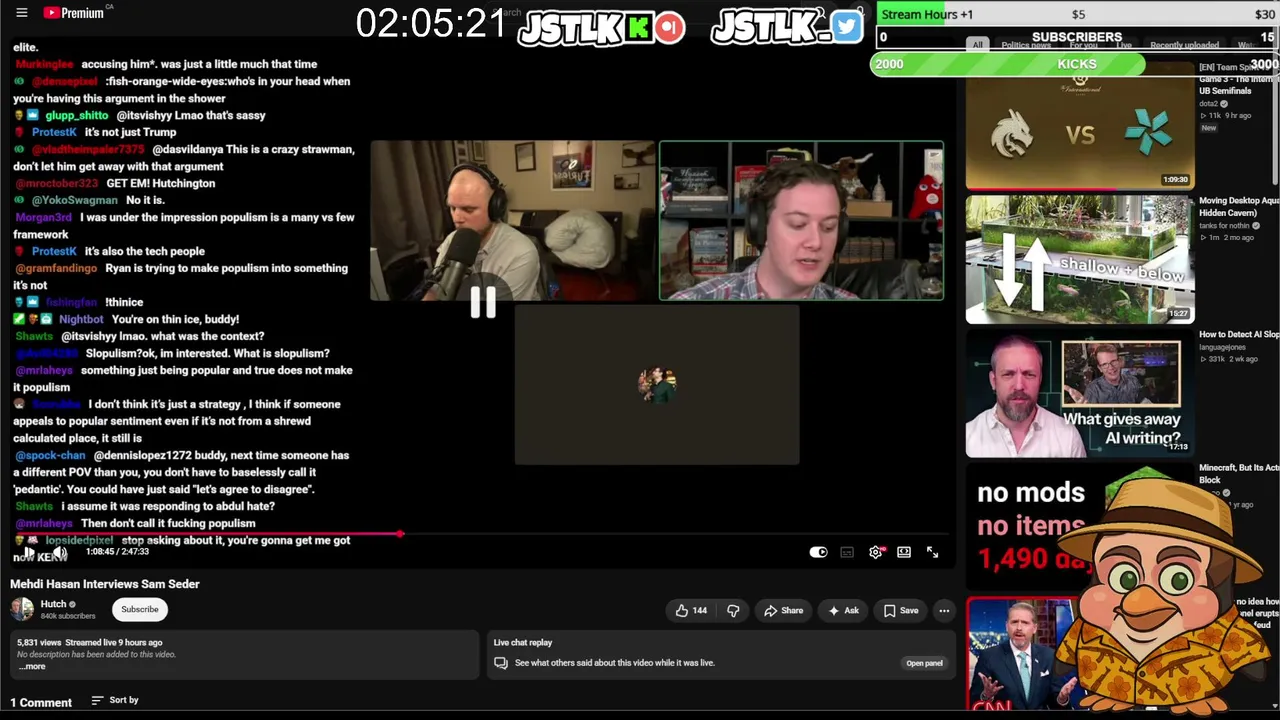The height and width of the screenshot is (720, 1280).
Task: Expand the description with ...more
Action: [x=31, y=667]
